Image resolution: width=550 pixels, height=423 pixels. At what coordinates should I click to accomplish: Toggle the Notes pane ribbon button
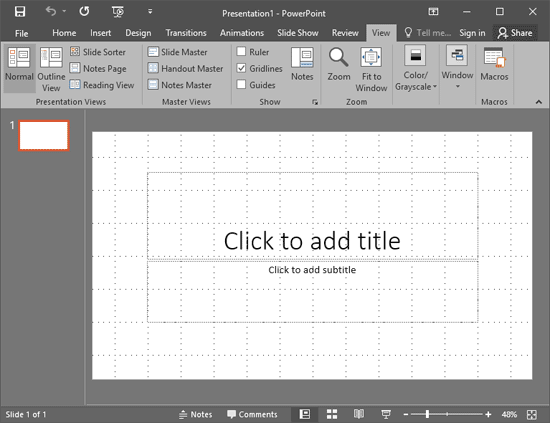pos(302,65)
